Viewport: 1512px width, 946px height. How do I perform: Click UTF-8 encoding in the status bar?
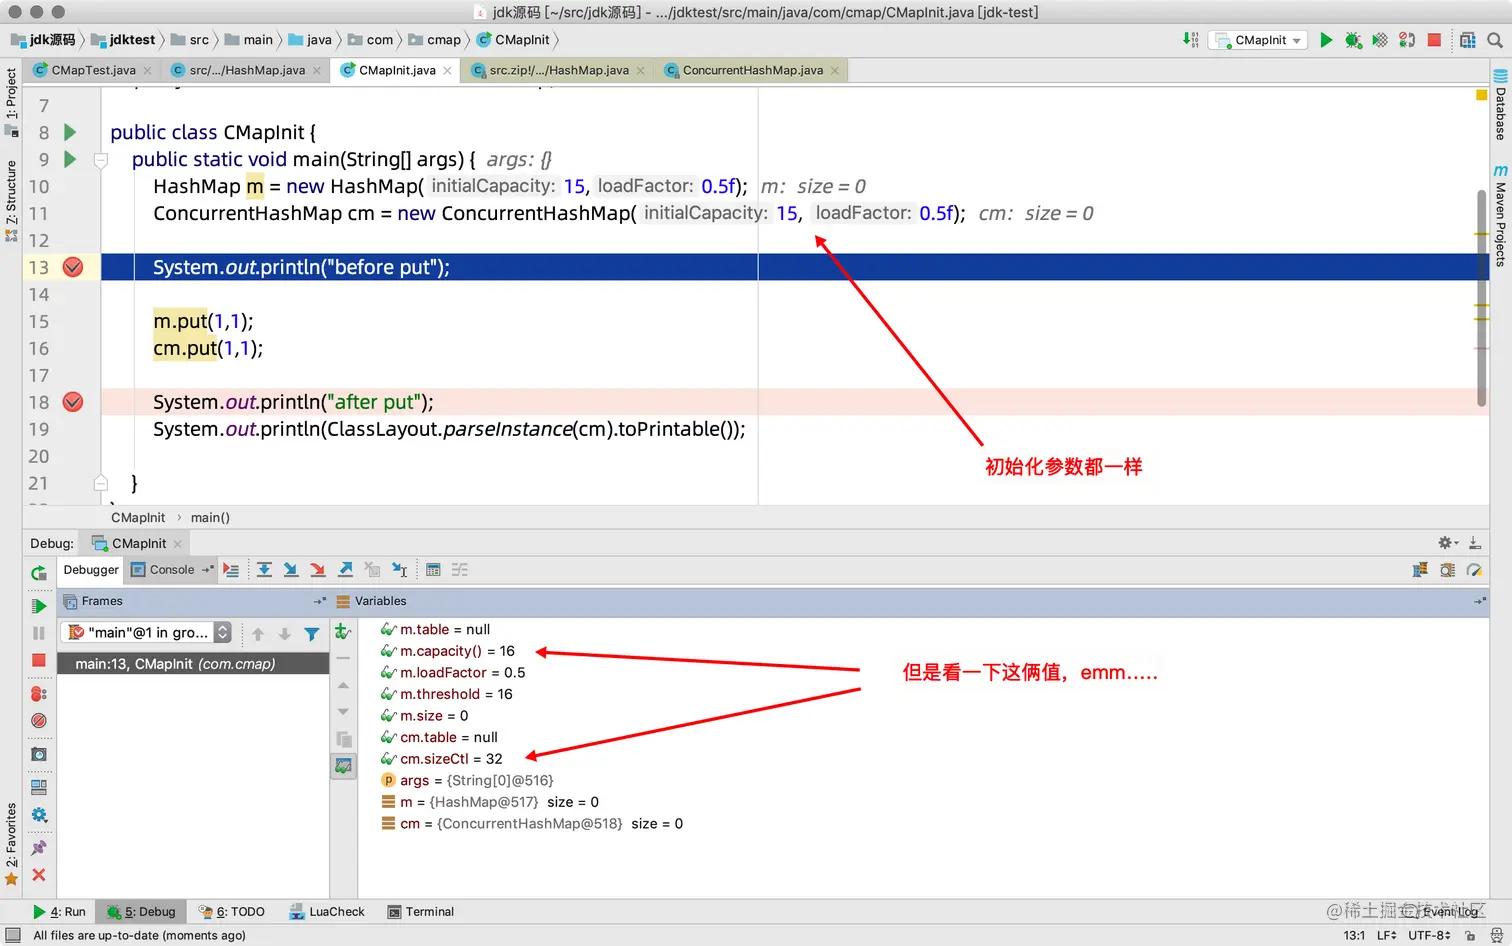tap(1429, 936)
